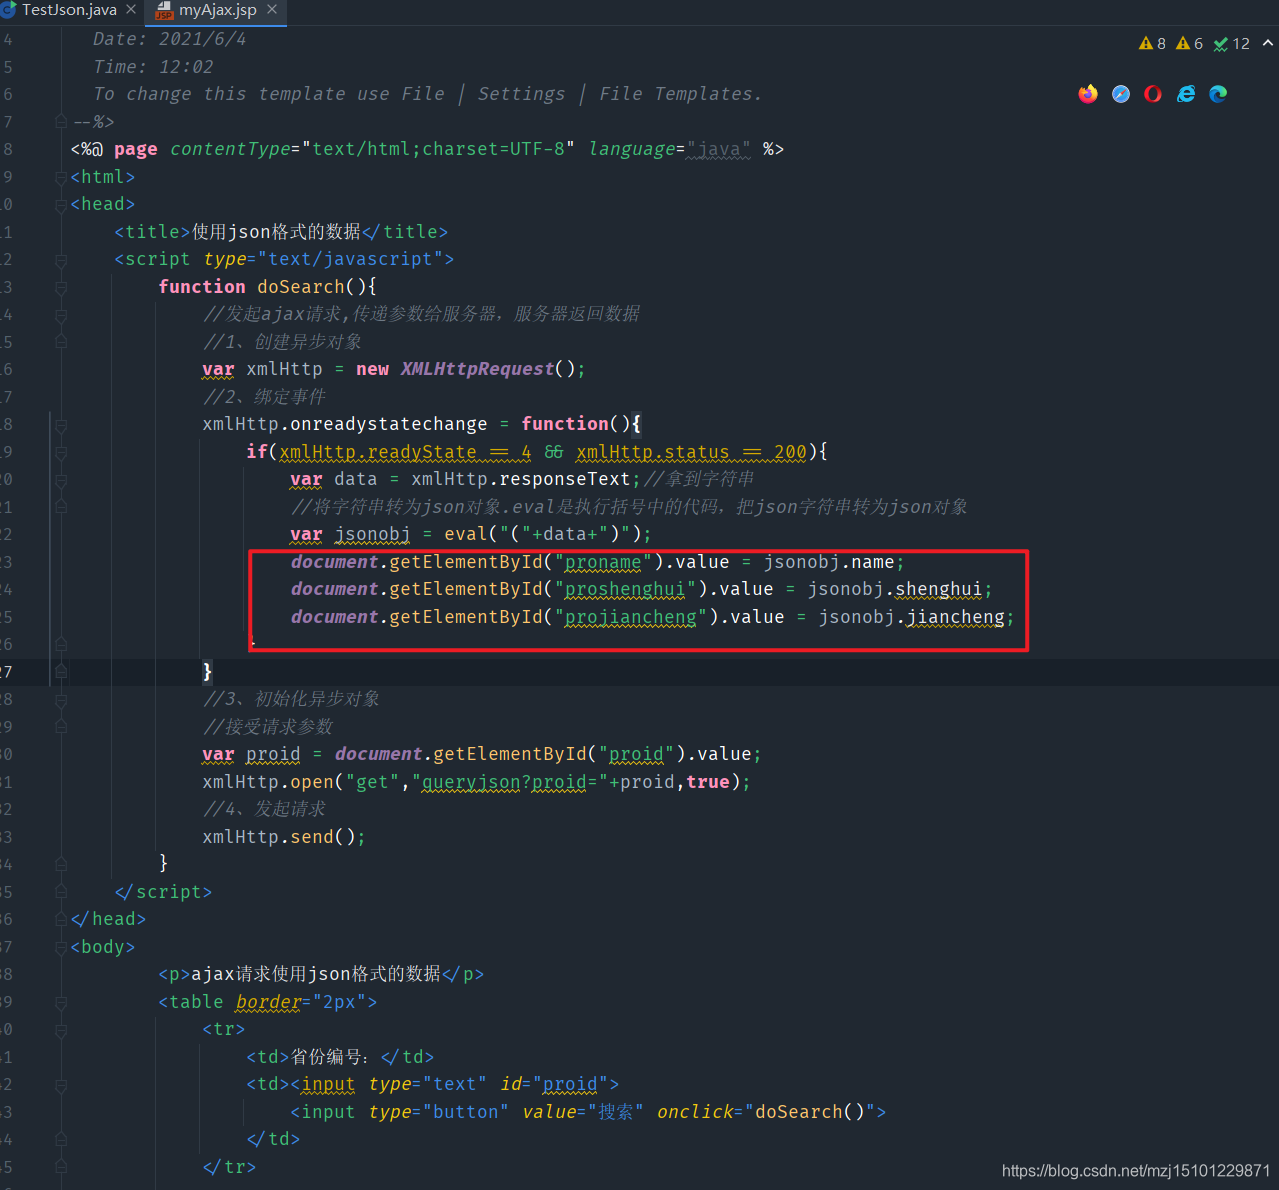
Task: Click the comment //4、发起请求
Action: (264, 809)
